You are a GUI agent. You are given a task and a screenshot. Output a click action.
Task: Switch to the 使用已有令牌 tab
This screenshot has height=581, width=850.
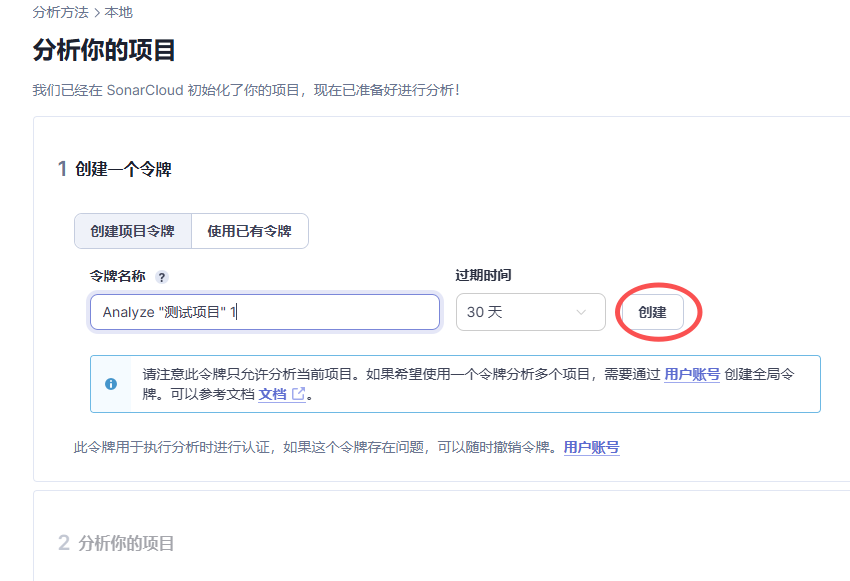click(250, 231)
